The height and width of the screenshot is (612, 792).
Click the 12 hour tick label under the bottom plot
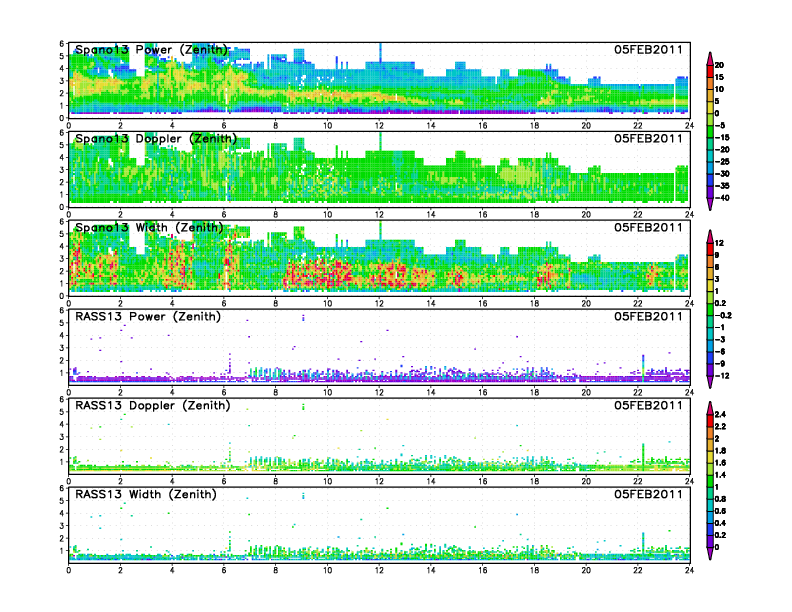[x=379, y=570]
